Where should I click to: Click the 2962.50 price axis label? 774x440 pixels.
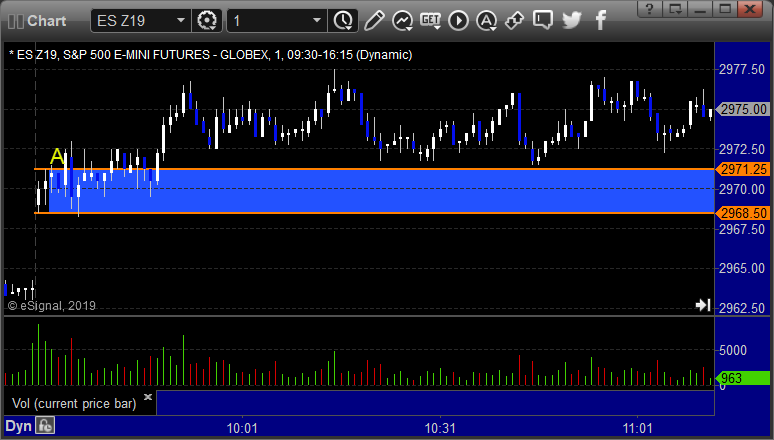742,308
